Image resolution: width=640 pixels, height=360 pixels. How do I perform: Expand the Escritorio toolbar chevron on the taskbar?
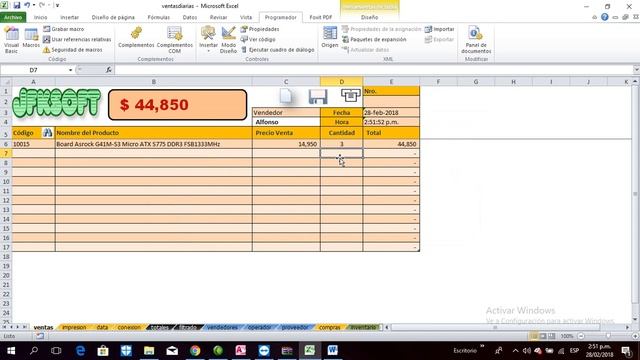coord(482,347)
